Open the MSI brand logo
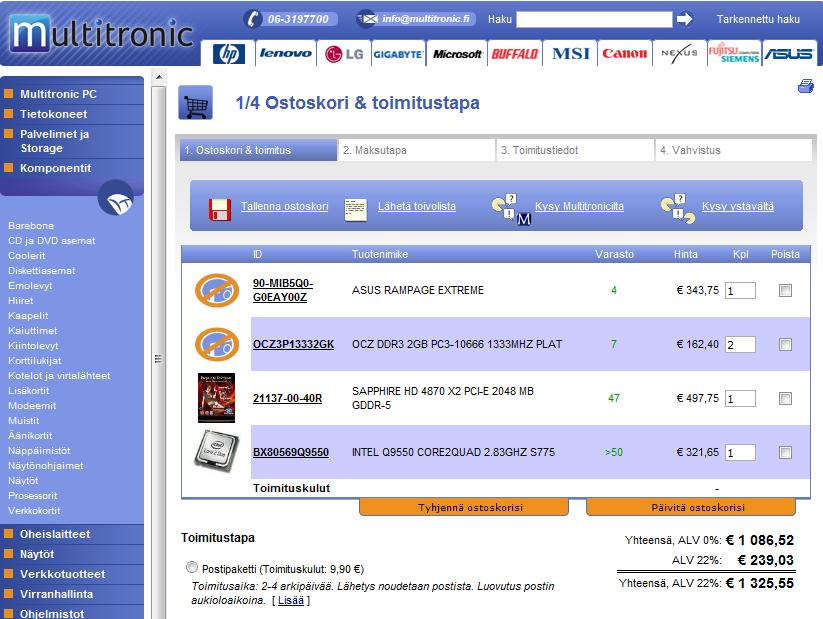 pyautogui.click(x=571, y=54)
